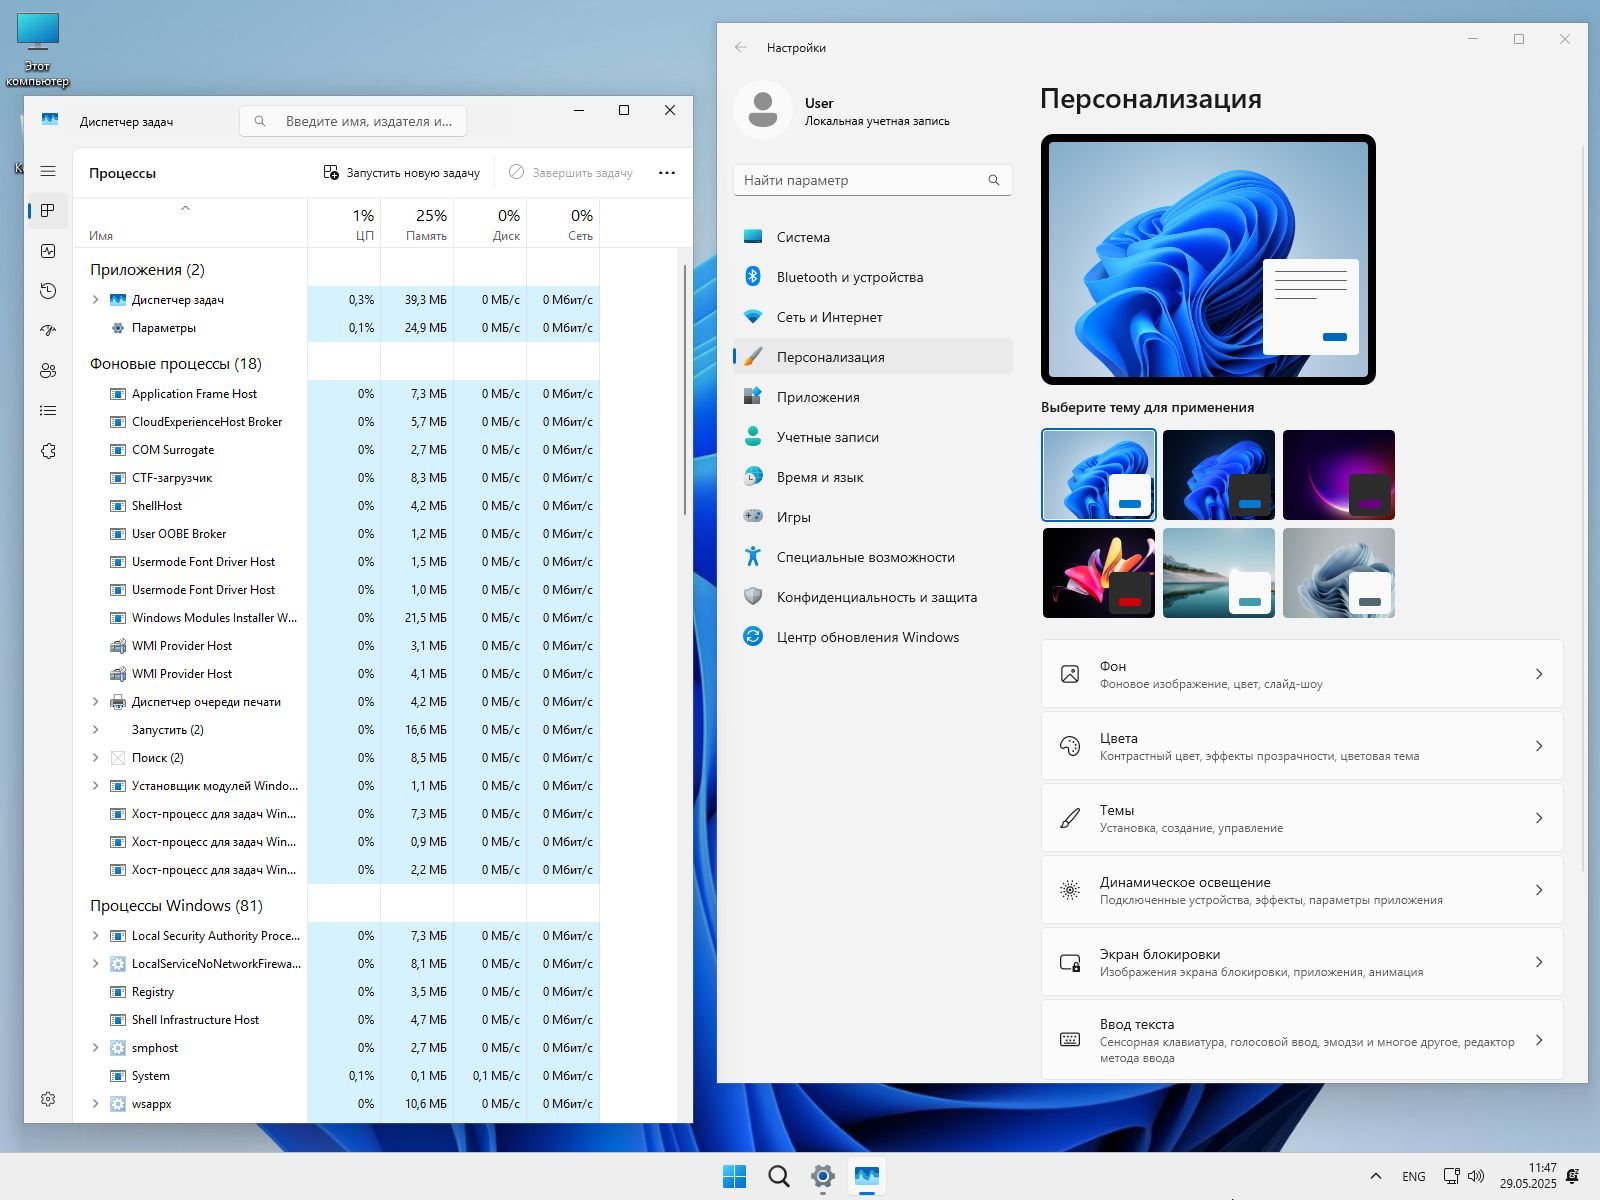Open Цвета color settings
Screen dimensions: 1600x1200
(1302, 746)
